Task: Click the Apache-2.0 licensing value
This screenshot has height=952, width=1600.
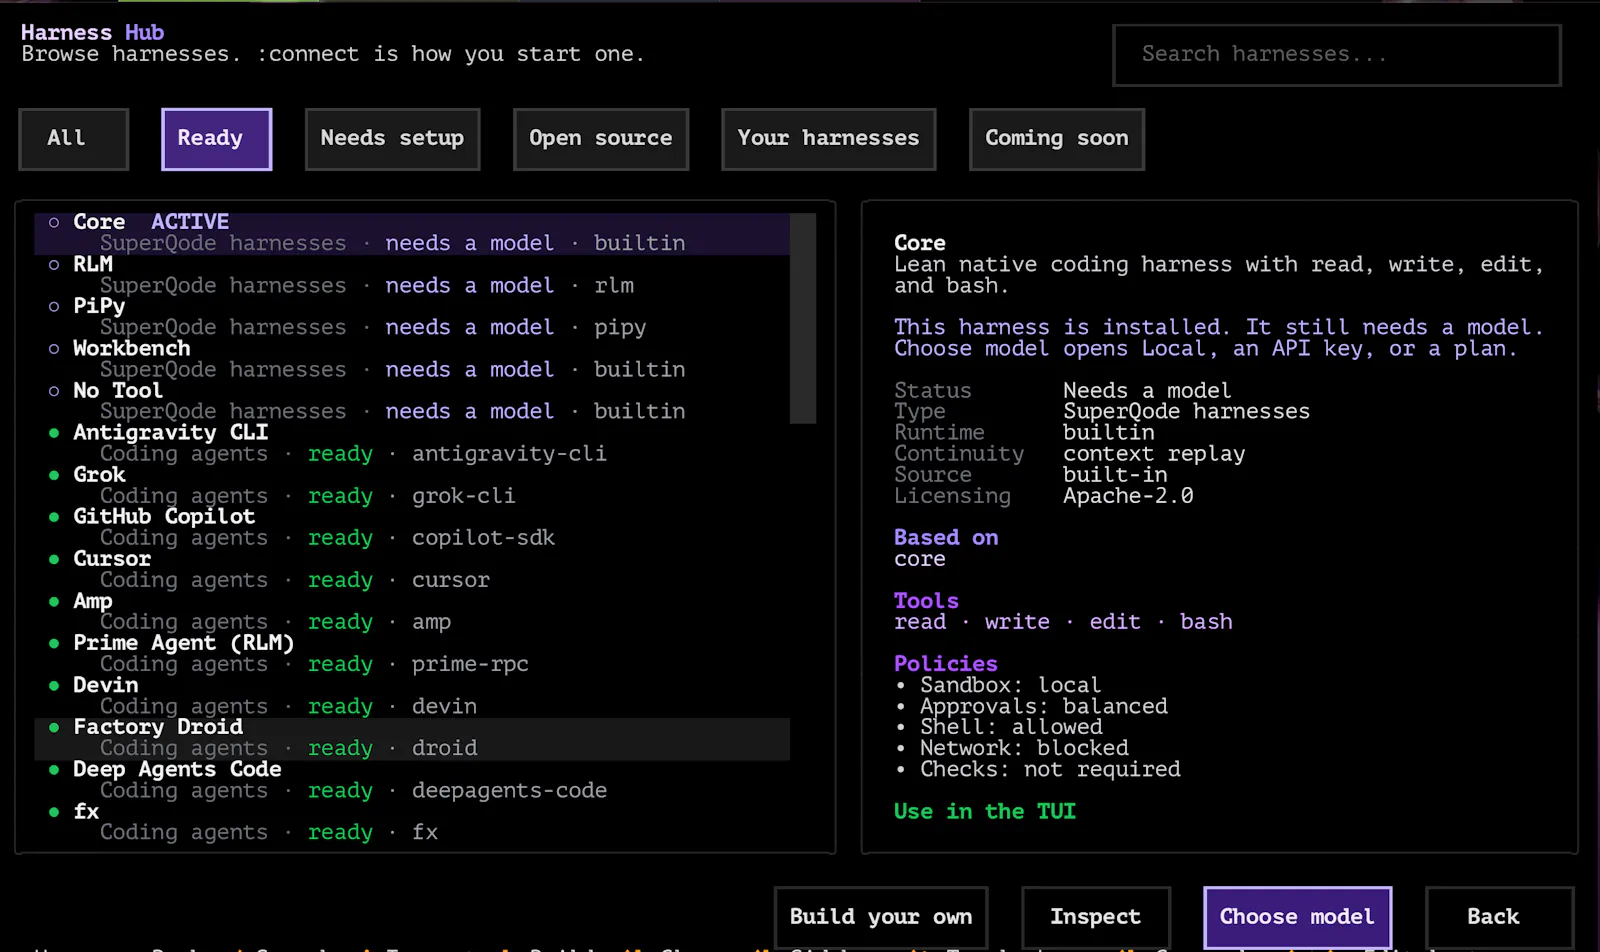Action: (x=1128, y=496)
